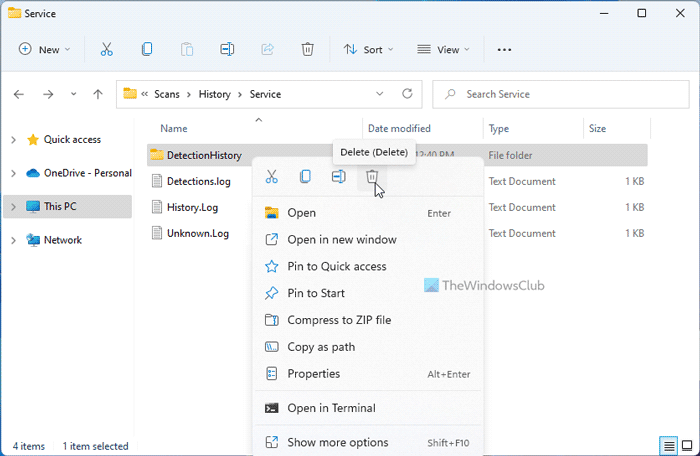Select Quick access in navigation pane
700x456 pixels.
(72, 140)
